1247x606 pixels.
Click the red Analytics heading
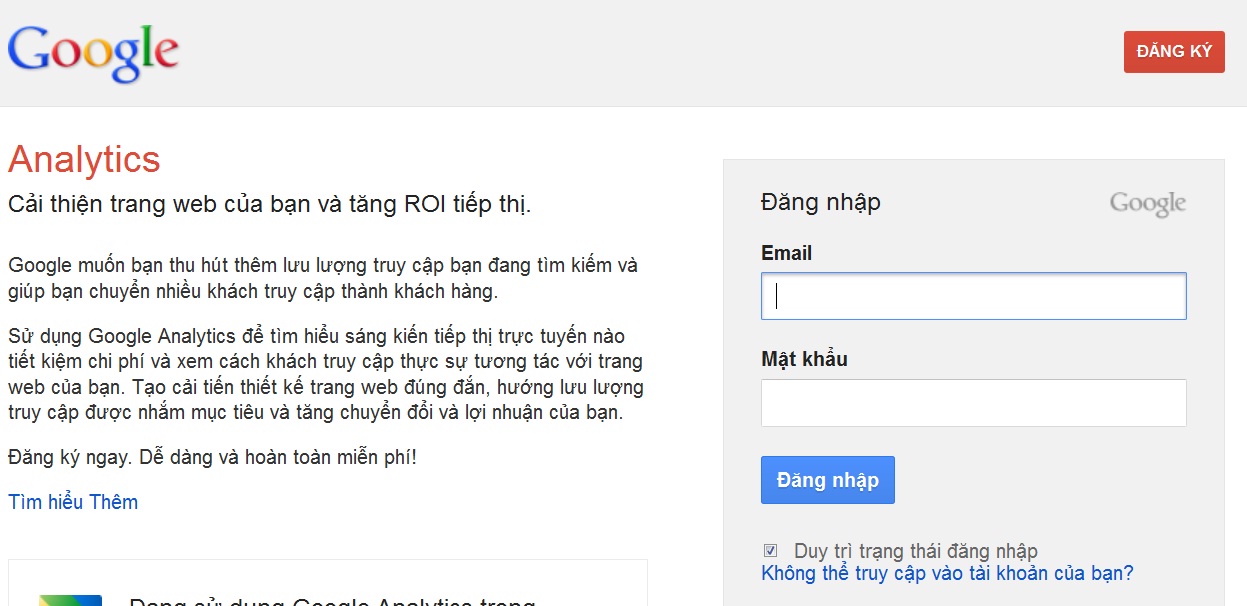pos(84,160)
